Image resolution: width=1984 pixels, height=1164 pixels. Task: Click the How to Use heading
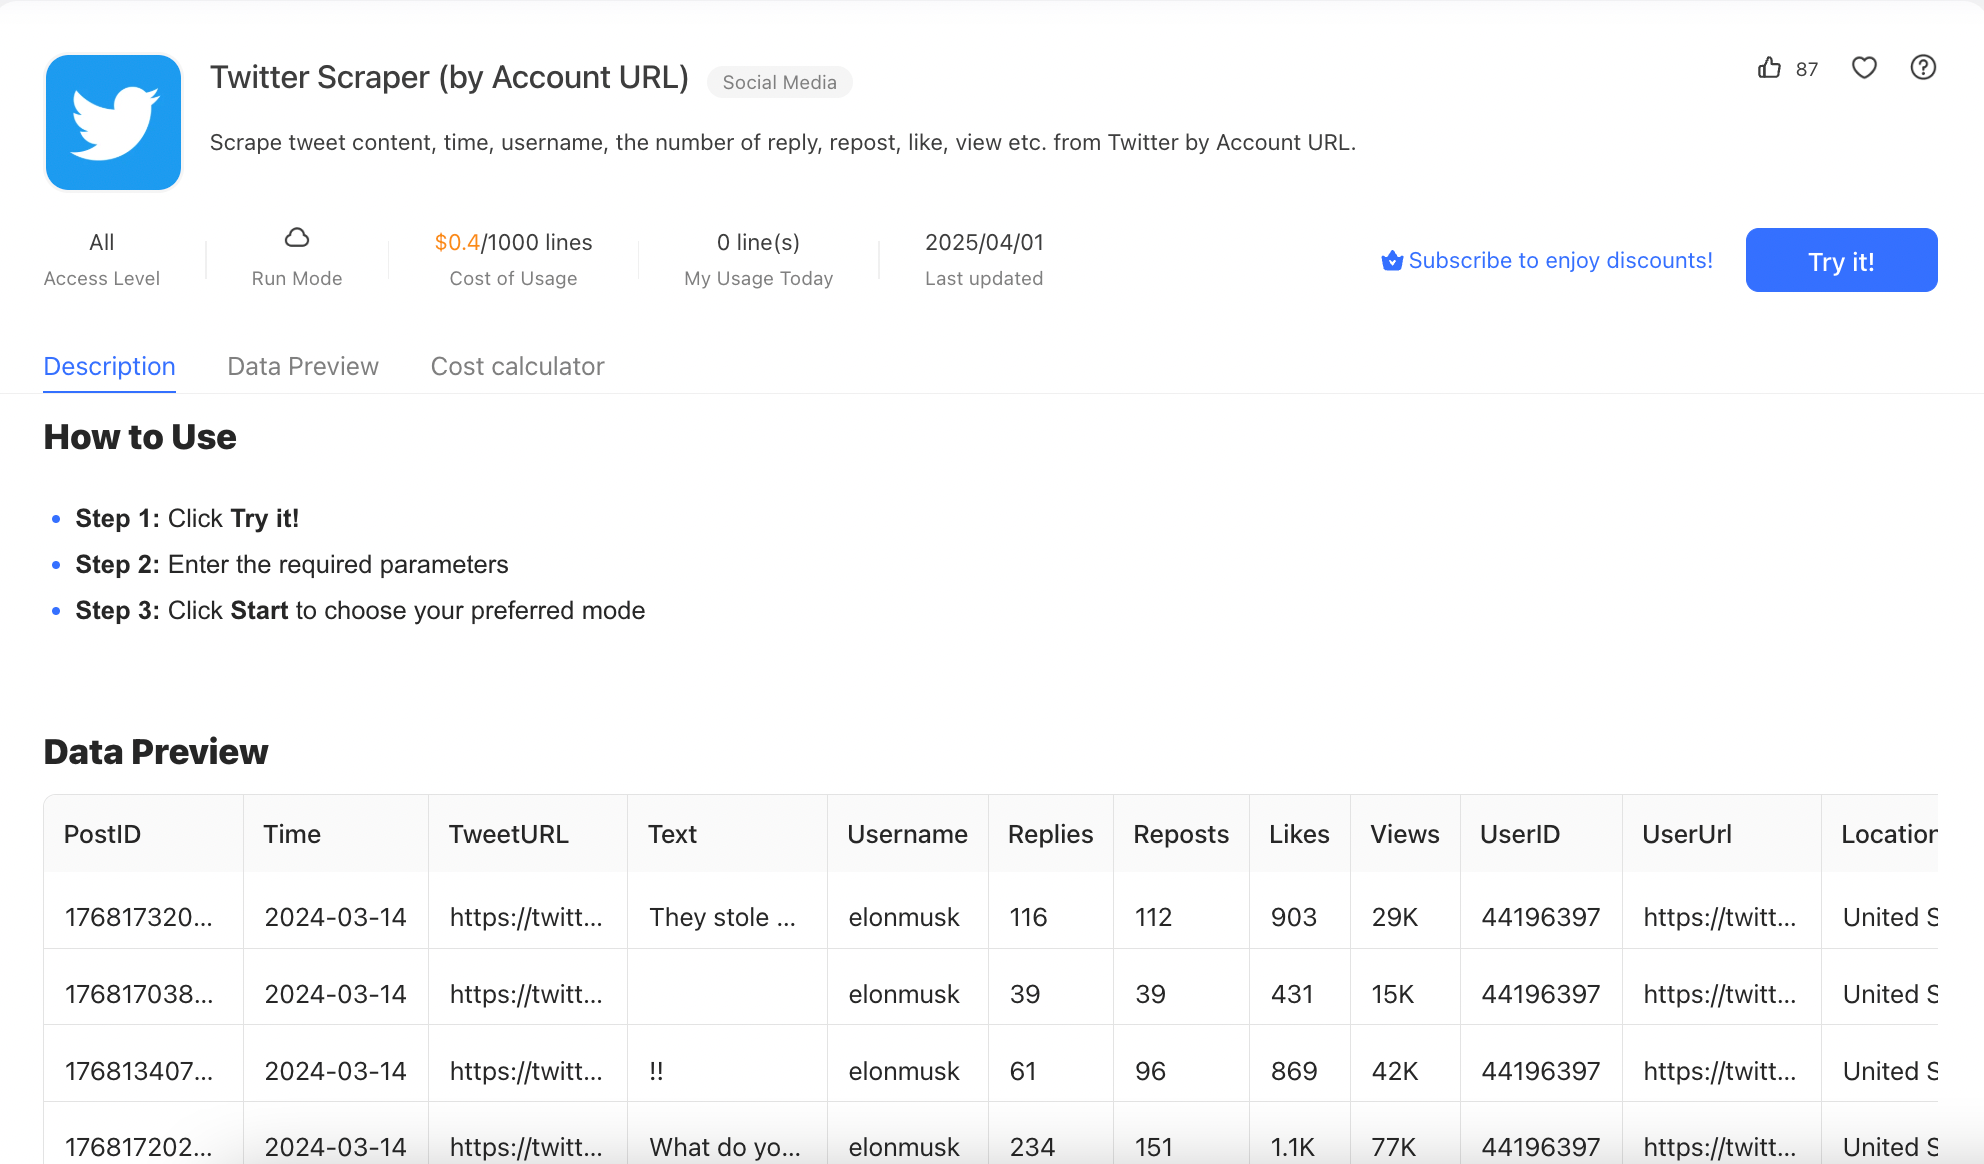click(x=140, y=437)
